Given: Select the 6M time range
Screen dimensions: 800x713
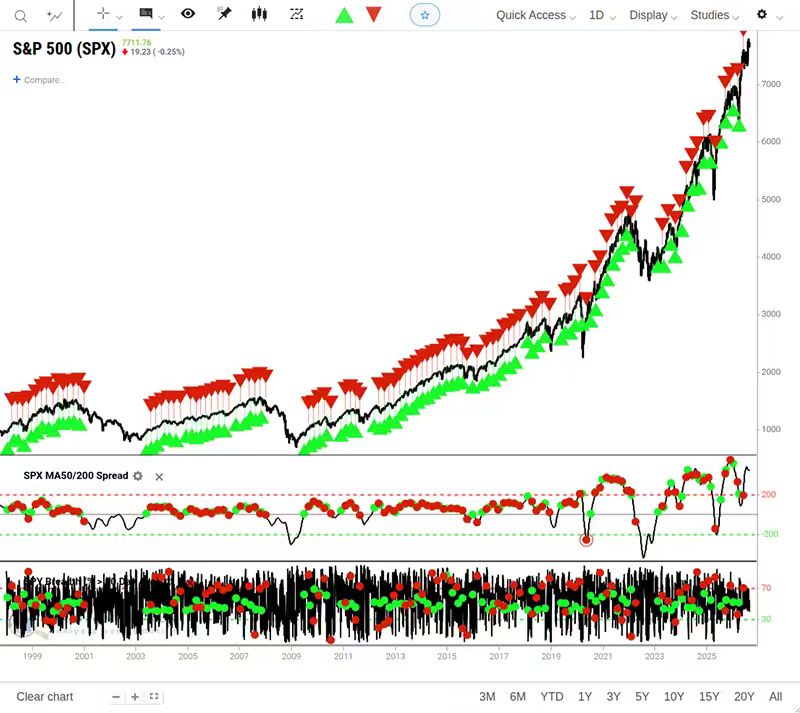Looking at the screenshot, I should click(x=517, y=697).
